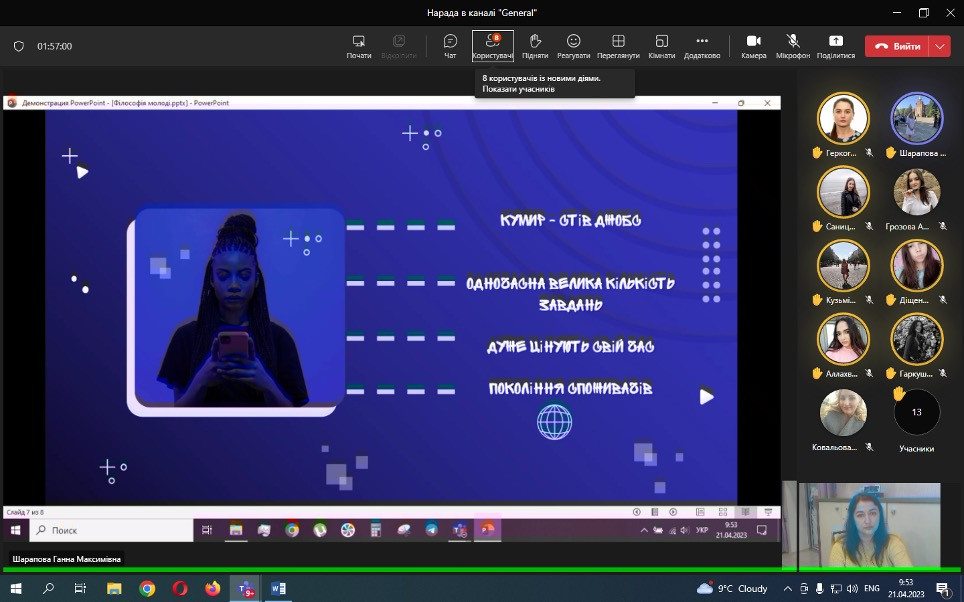
Task: Select the Діщен... participant avatar
Action: [x=917, y=266]
